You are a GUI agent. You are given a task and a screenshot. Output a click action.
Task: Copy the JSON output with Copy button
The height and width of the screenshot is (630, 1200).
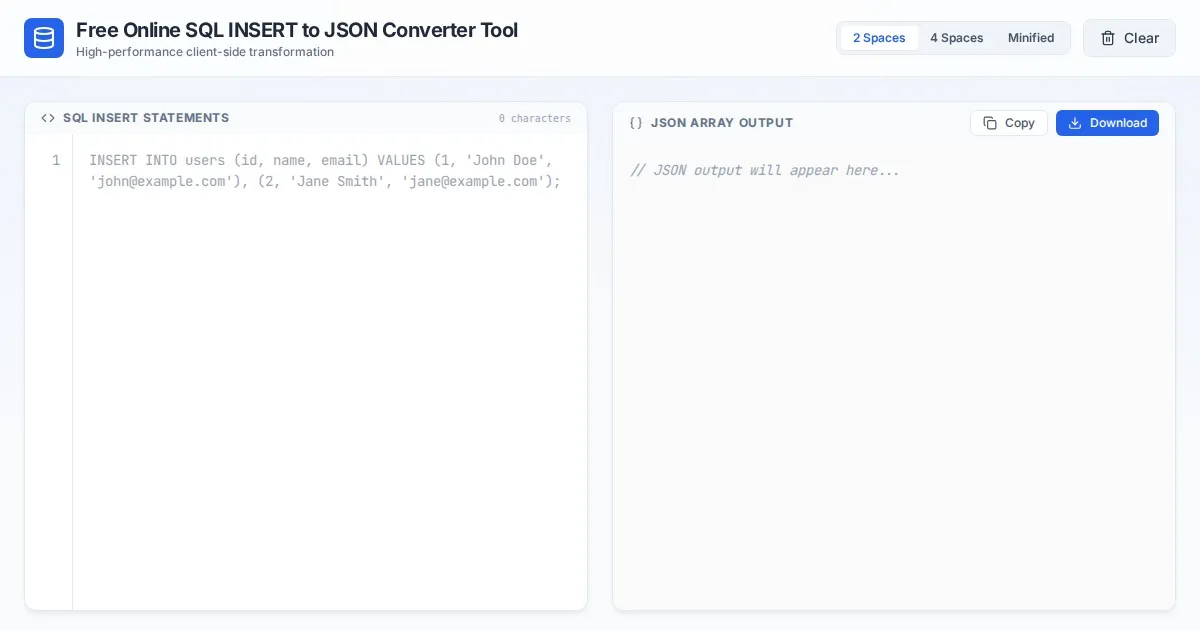point(1009,123)
